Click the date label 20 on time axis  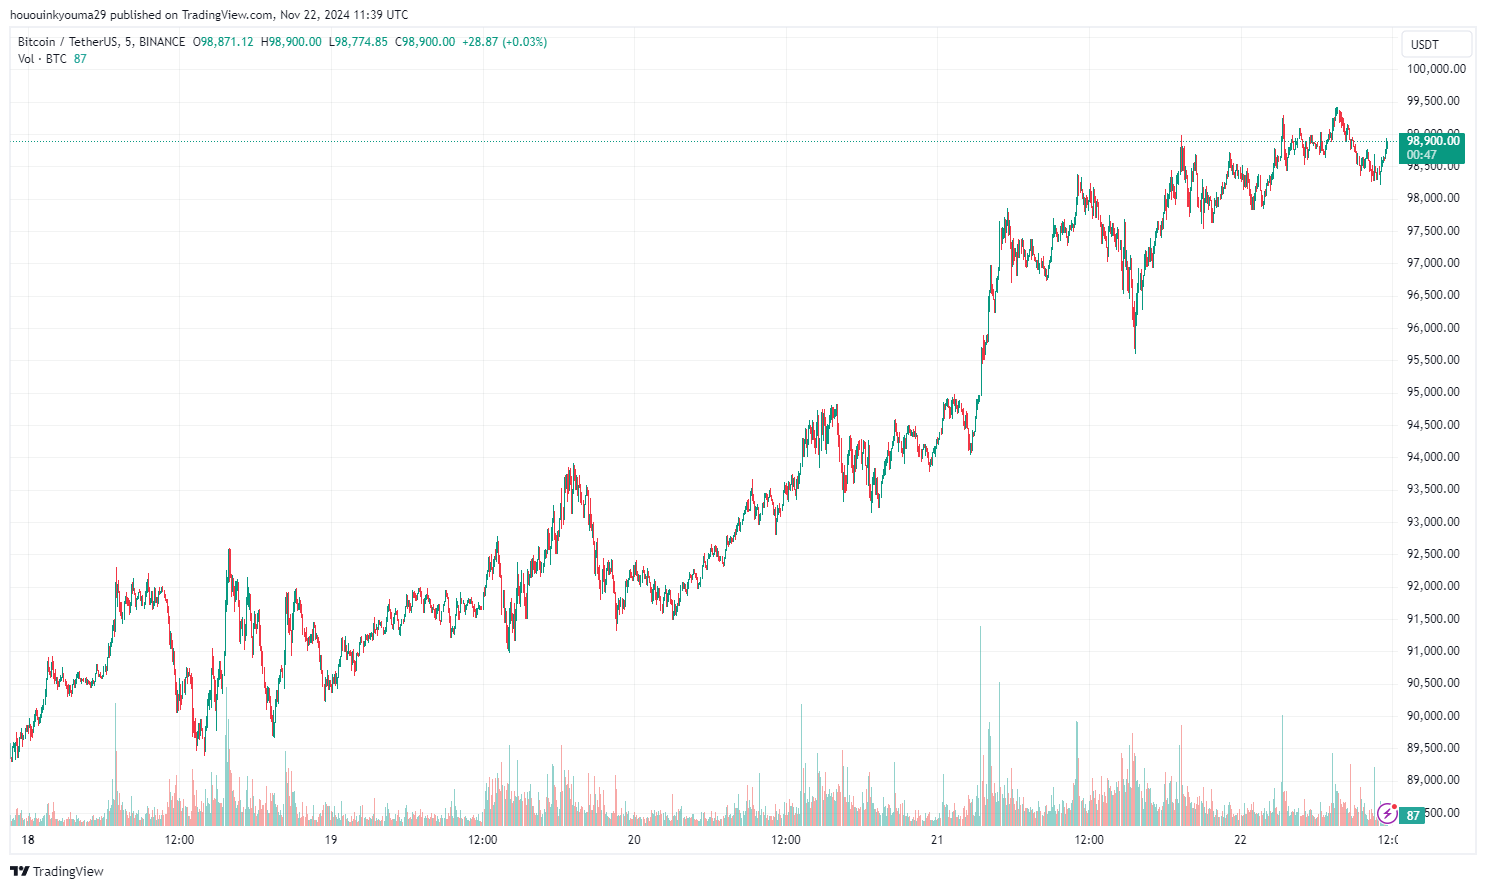(x=634, y=840)
